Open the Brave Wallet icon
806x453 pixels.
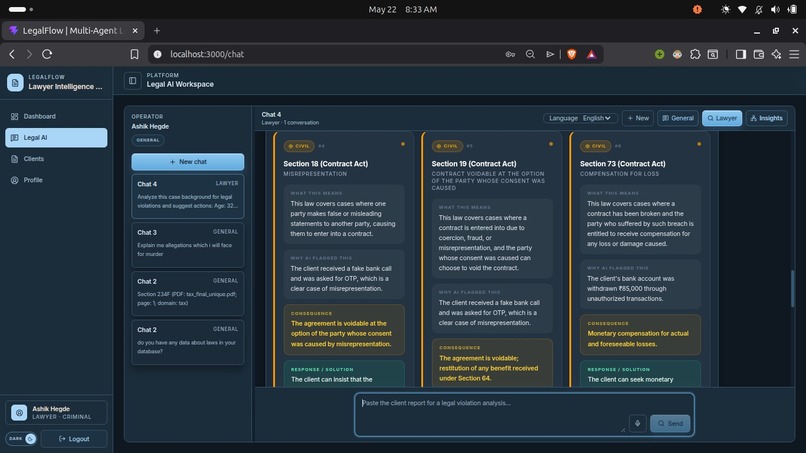pos(759,54)
